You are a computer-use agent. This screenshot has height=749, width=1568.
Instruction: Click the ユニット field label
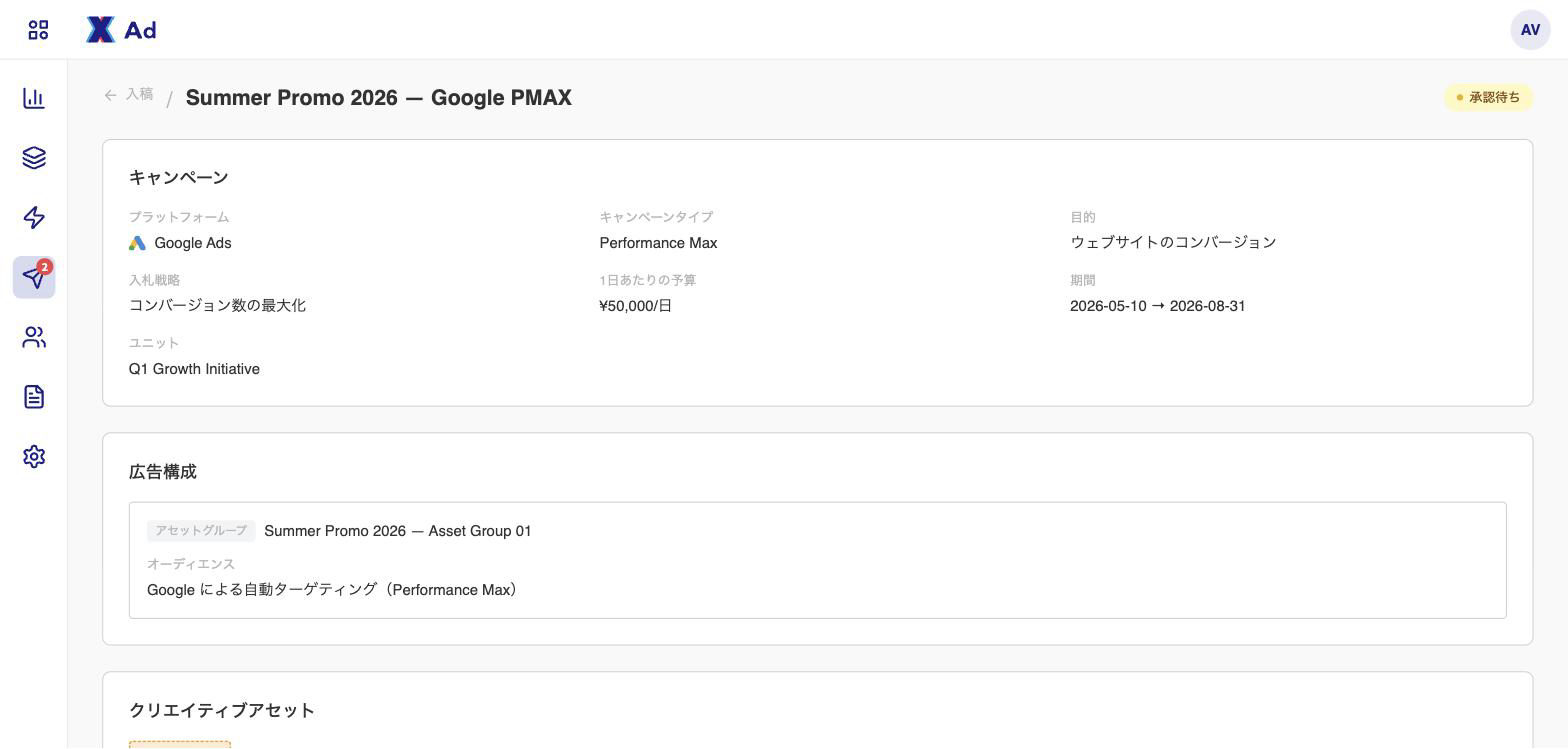tap(154, 343)
